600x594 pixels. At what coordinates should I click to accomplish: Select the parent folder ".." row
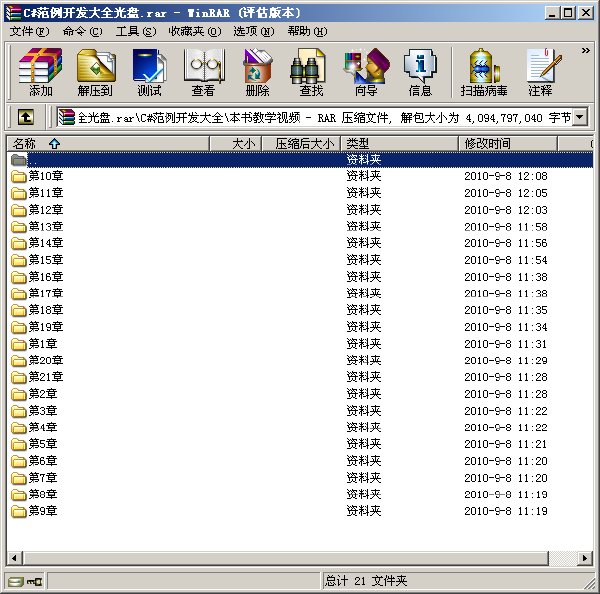(300, 160)
